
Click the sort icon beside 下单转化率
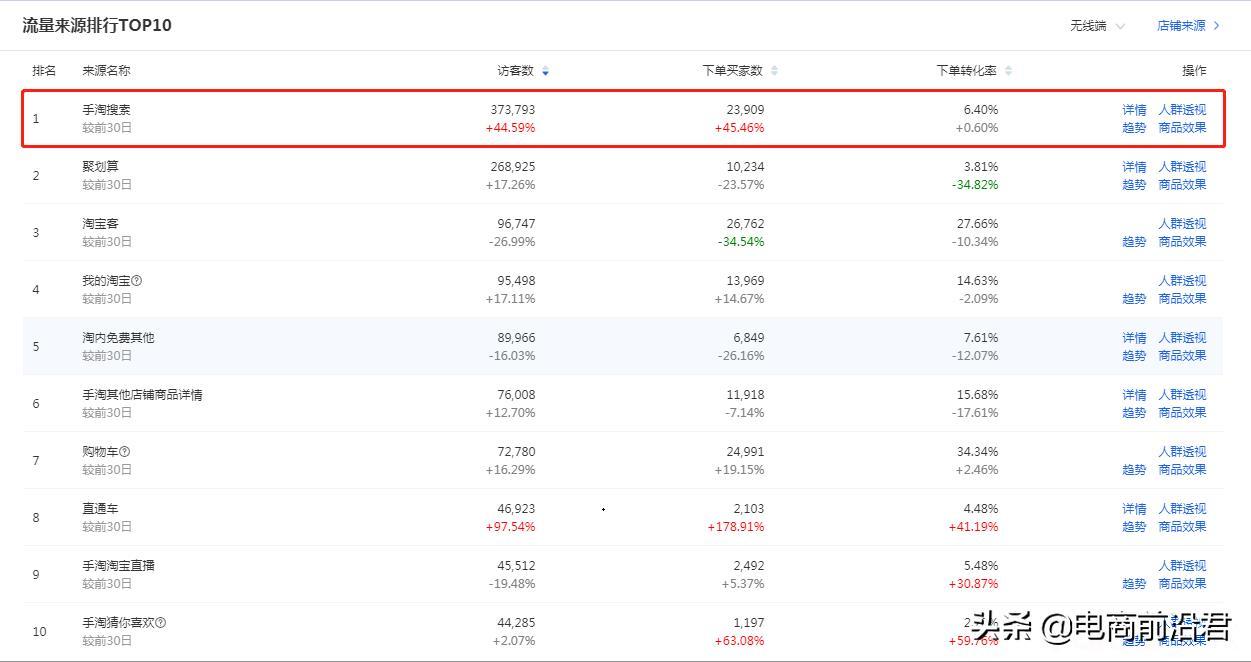pos(1008,71)
